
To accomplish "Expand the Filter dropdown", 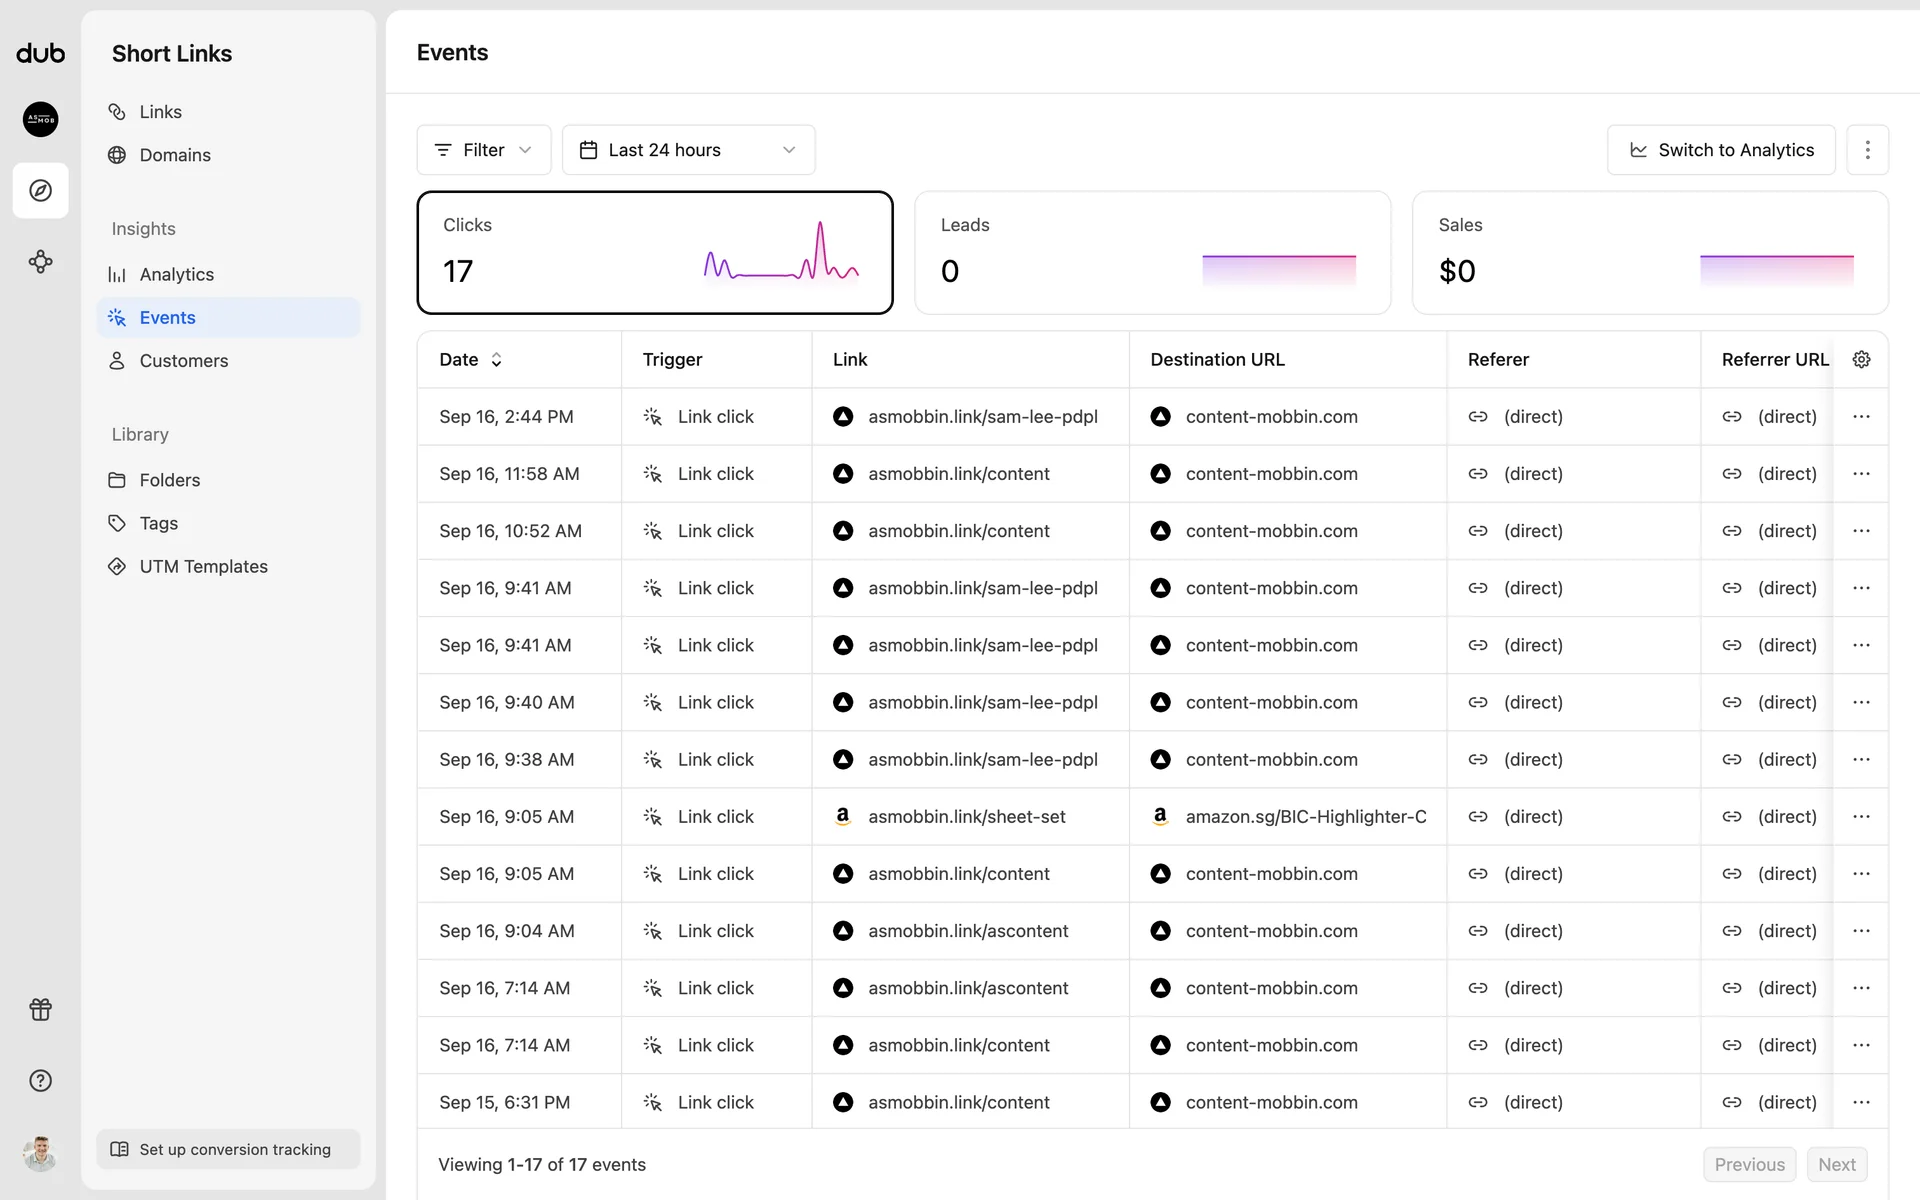I will 483,150.
